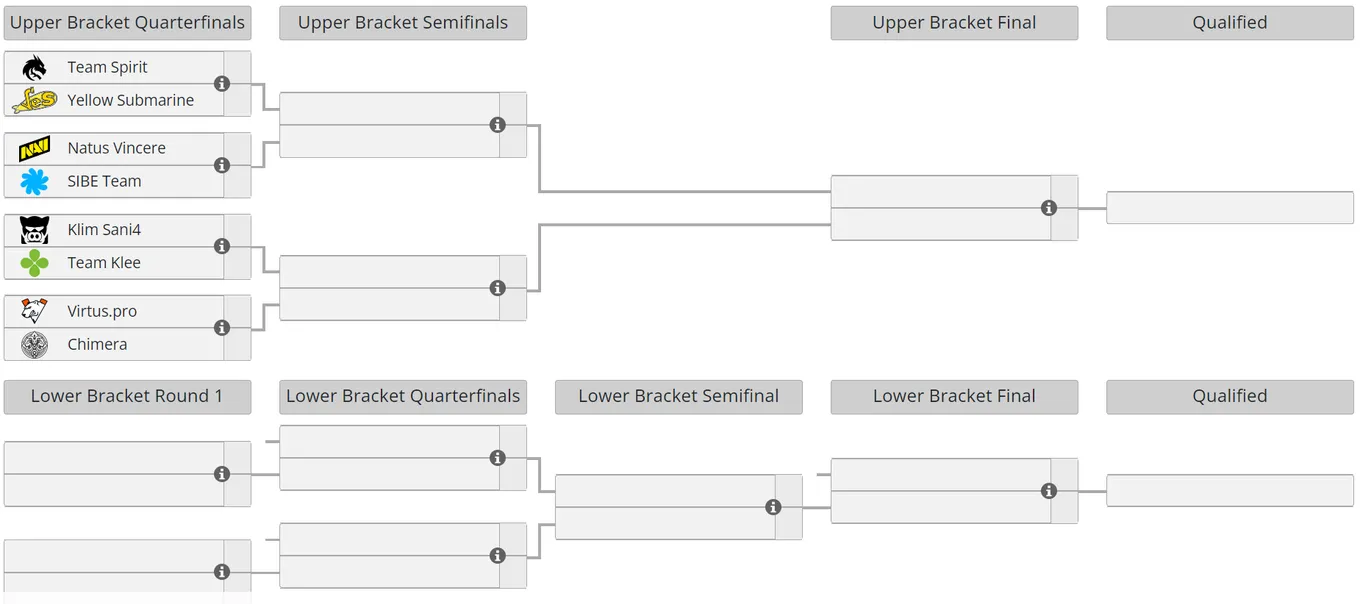1360x604 pixels.
Task: Click the Natus Vincere NAVI logo
Action: click(x=34, y=148)
